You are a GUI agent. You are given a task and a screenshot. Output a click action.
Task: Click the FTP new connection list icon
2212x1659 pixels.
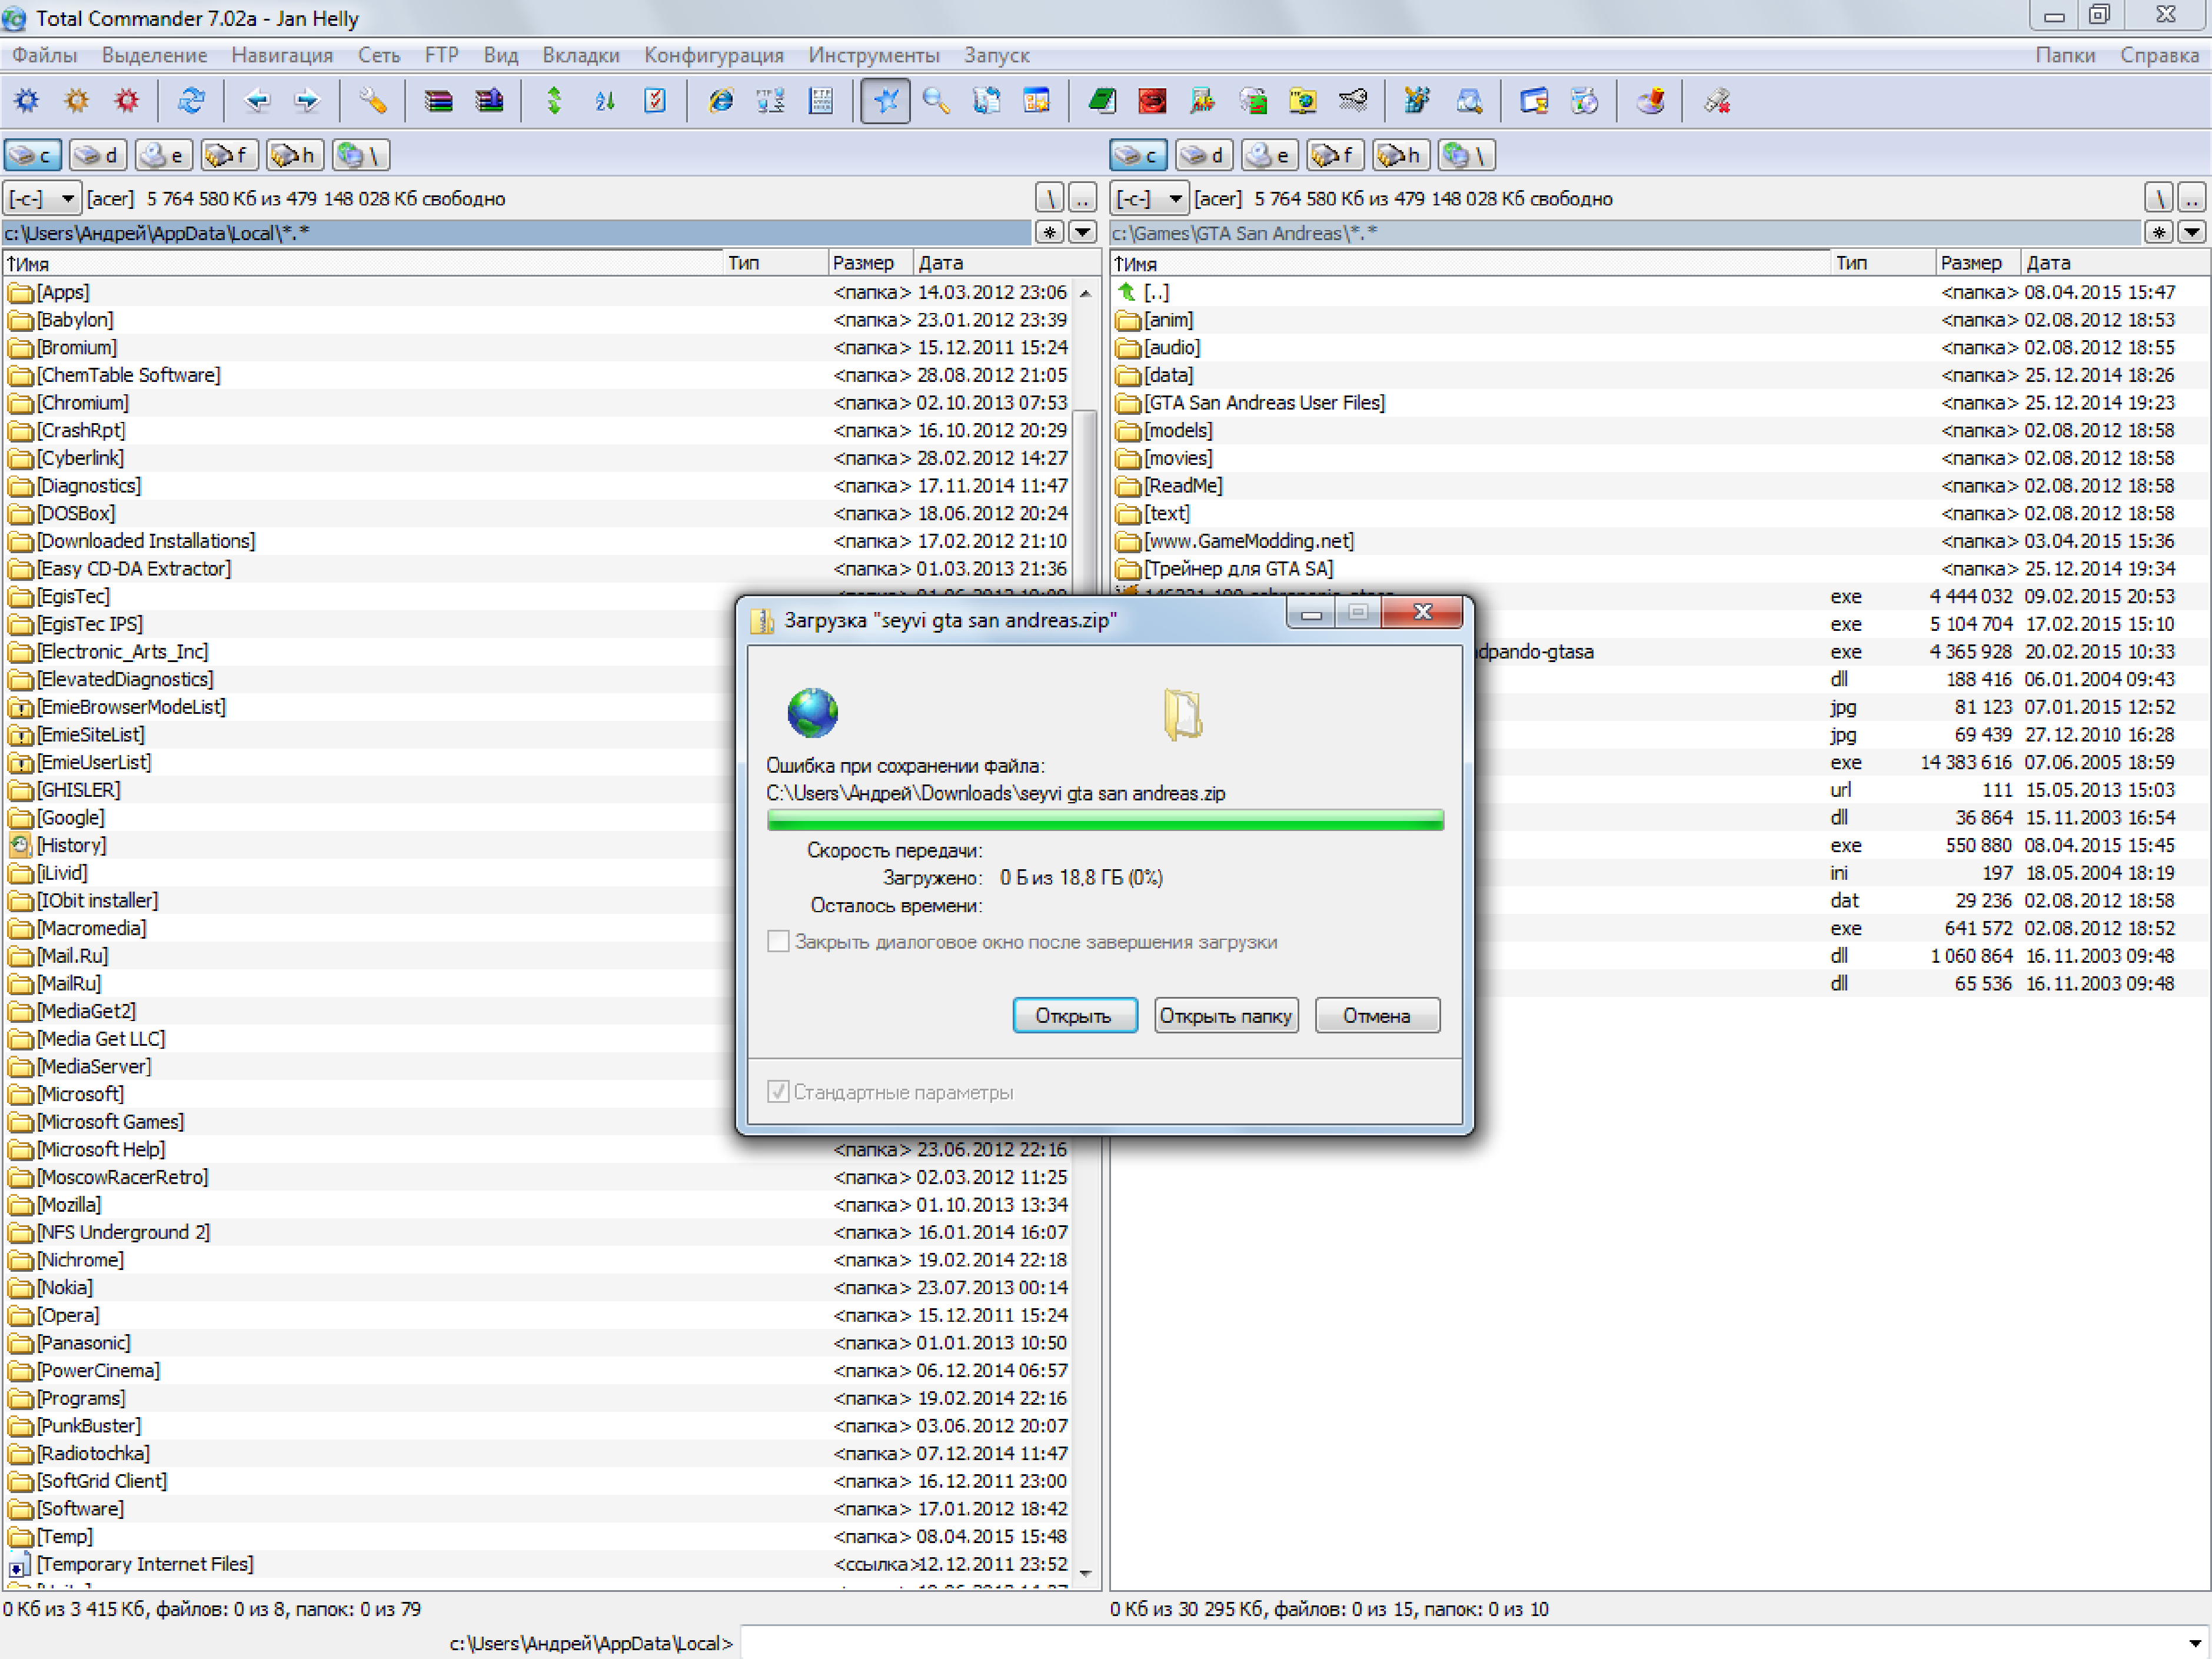(x=821, y=101)
